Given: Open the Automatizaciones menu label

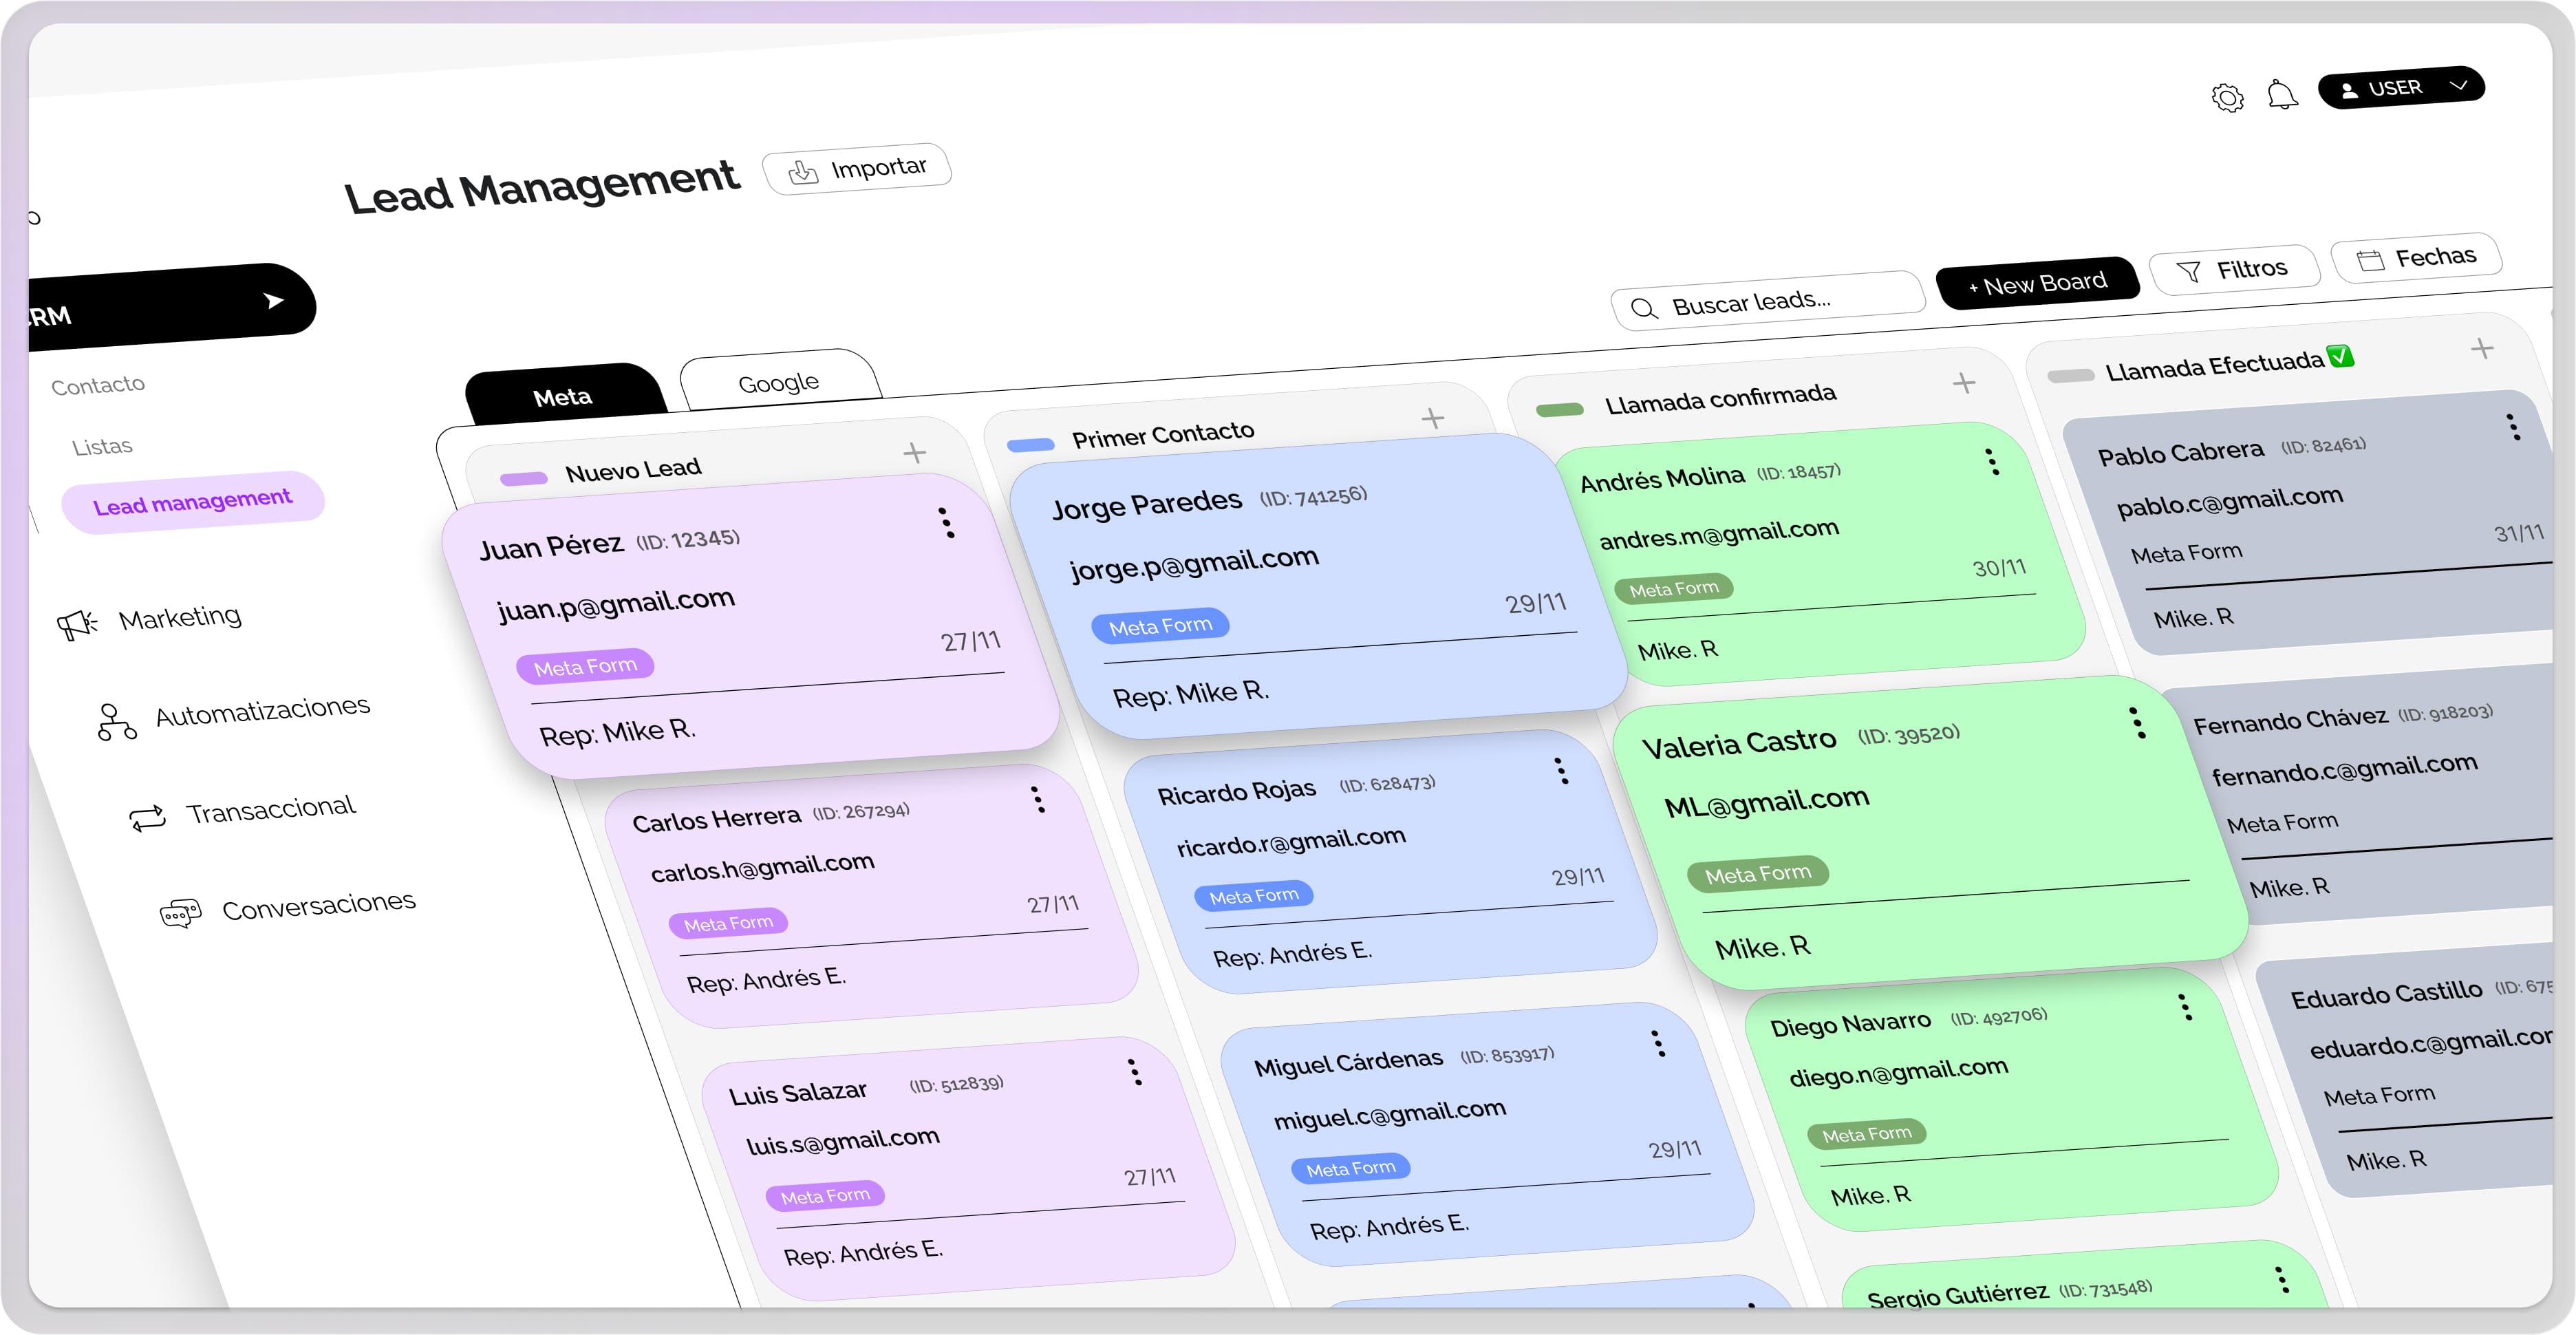Looking at the screenshot, I should tap(263, 711).
